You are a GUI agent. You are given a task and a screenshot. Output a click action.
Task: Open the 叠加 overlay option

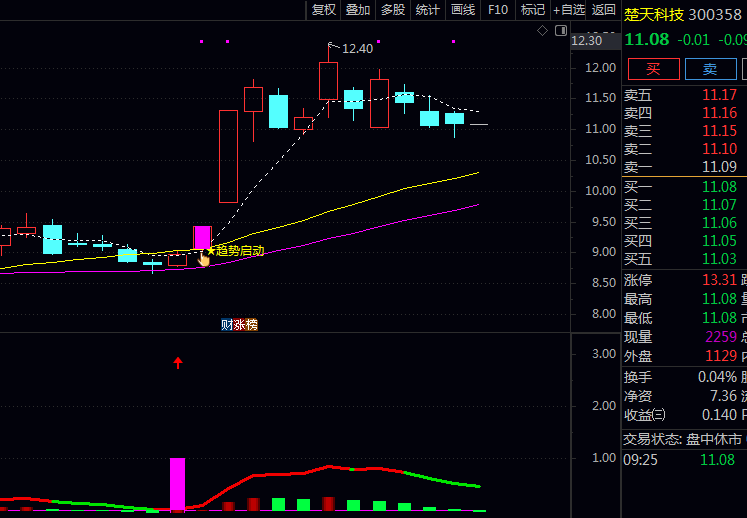coord(358,10)
